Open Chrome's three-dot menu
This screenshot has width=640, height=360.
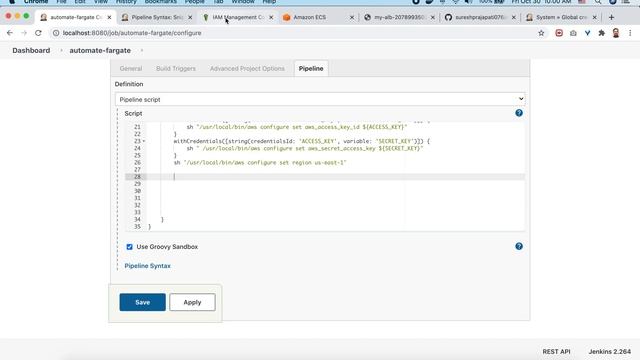[x=630, y=33]
